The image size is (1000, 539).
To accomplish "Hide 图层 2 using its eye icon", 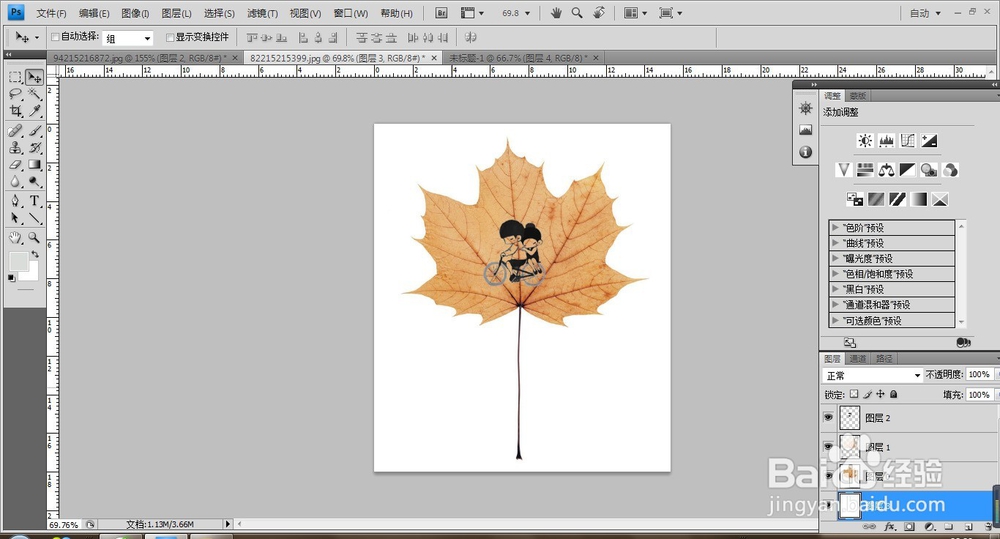I will [828, 418].
